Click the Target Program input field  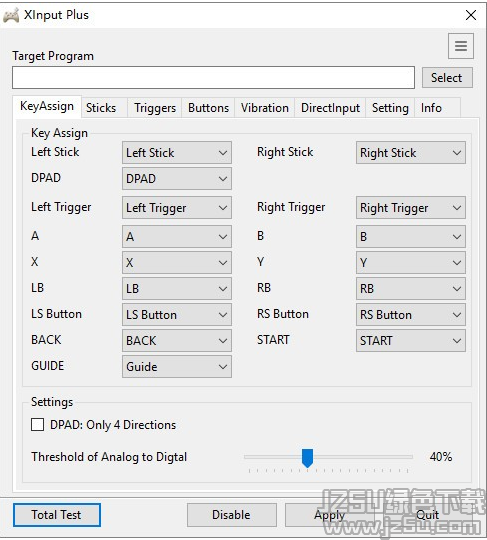[x=213, y=77]
